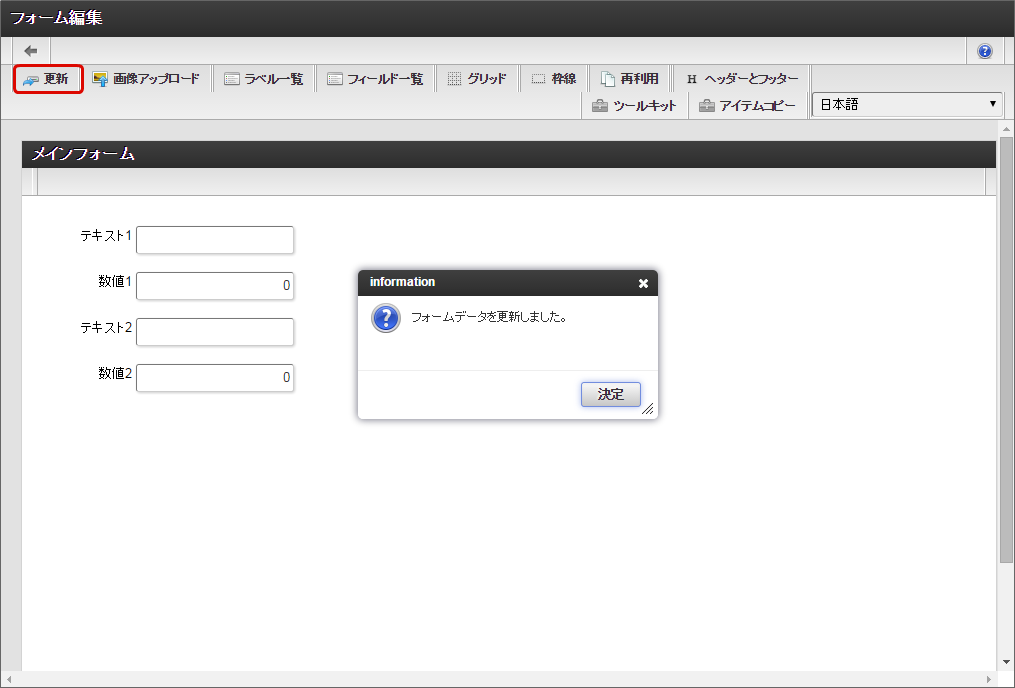The height and width of the screenshot is (688, 1015).
Task: Click the vertical scrollbar down arrow
Action: pyautogui.click(x=1006, y=662)
